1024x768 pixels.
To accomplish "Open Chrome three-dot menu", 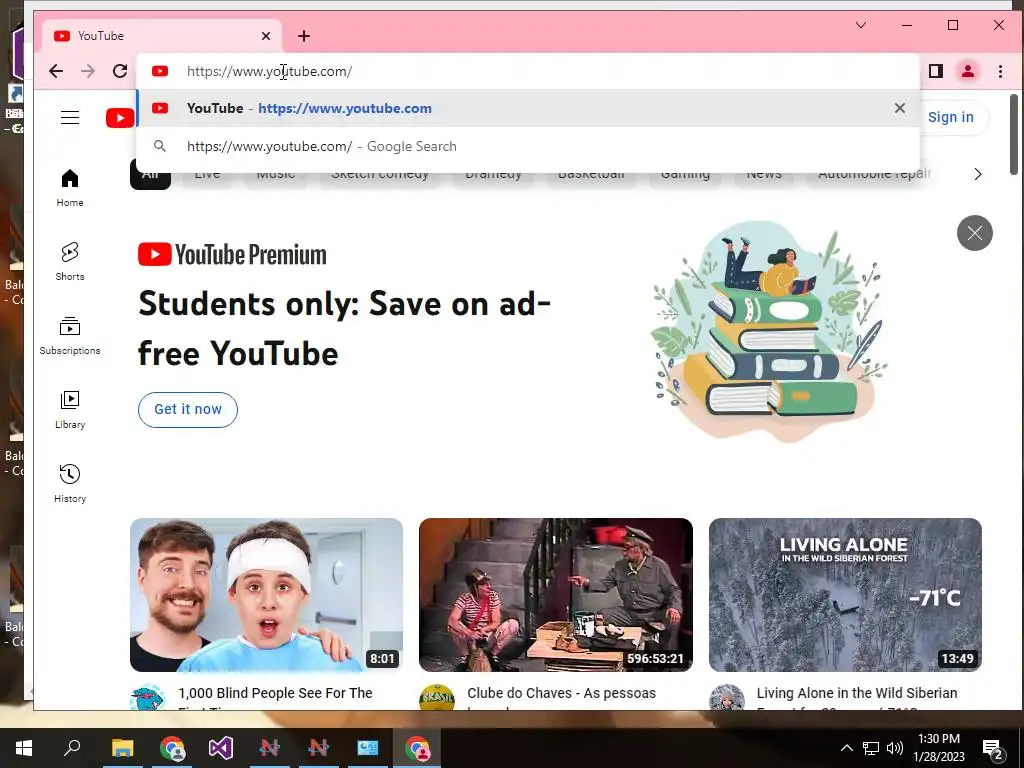I will pos(1000,71).
